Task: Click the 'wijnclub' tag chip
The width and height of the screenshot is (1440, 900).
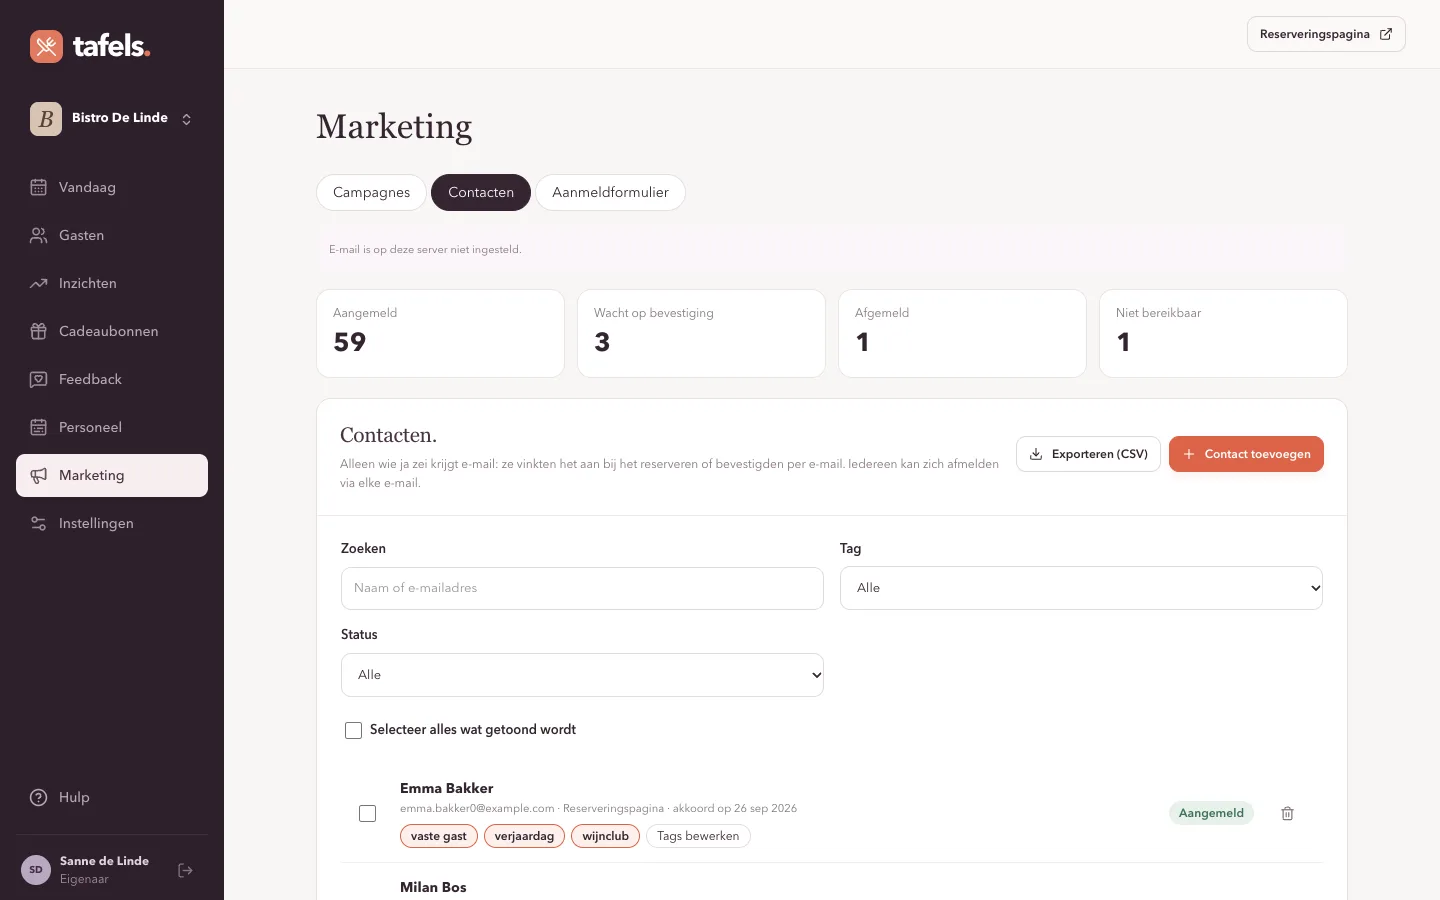Action: point(605,836)
